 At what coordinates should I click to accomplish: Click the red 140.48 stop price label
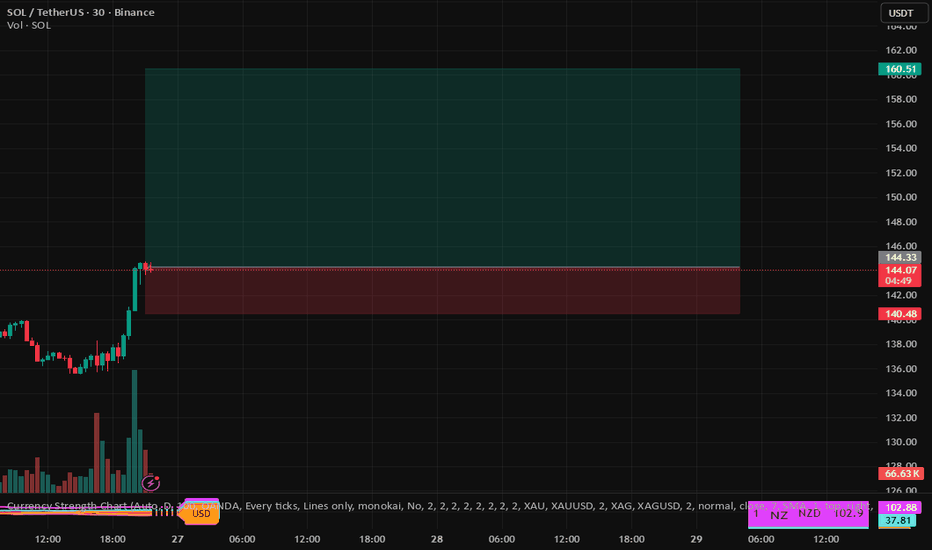(897, 314)
